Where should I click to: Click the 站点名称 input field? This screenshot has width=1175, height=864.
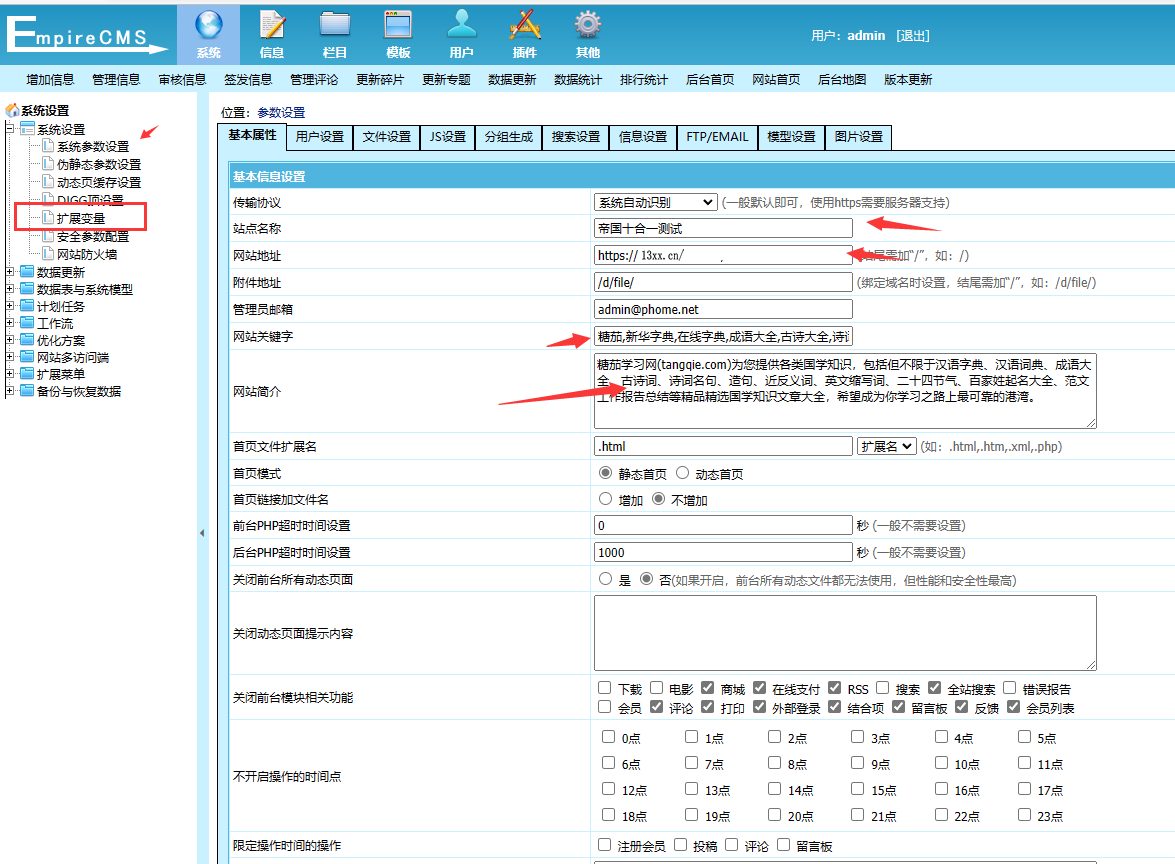tap(723, 228)
